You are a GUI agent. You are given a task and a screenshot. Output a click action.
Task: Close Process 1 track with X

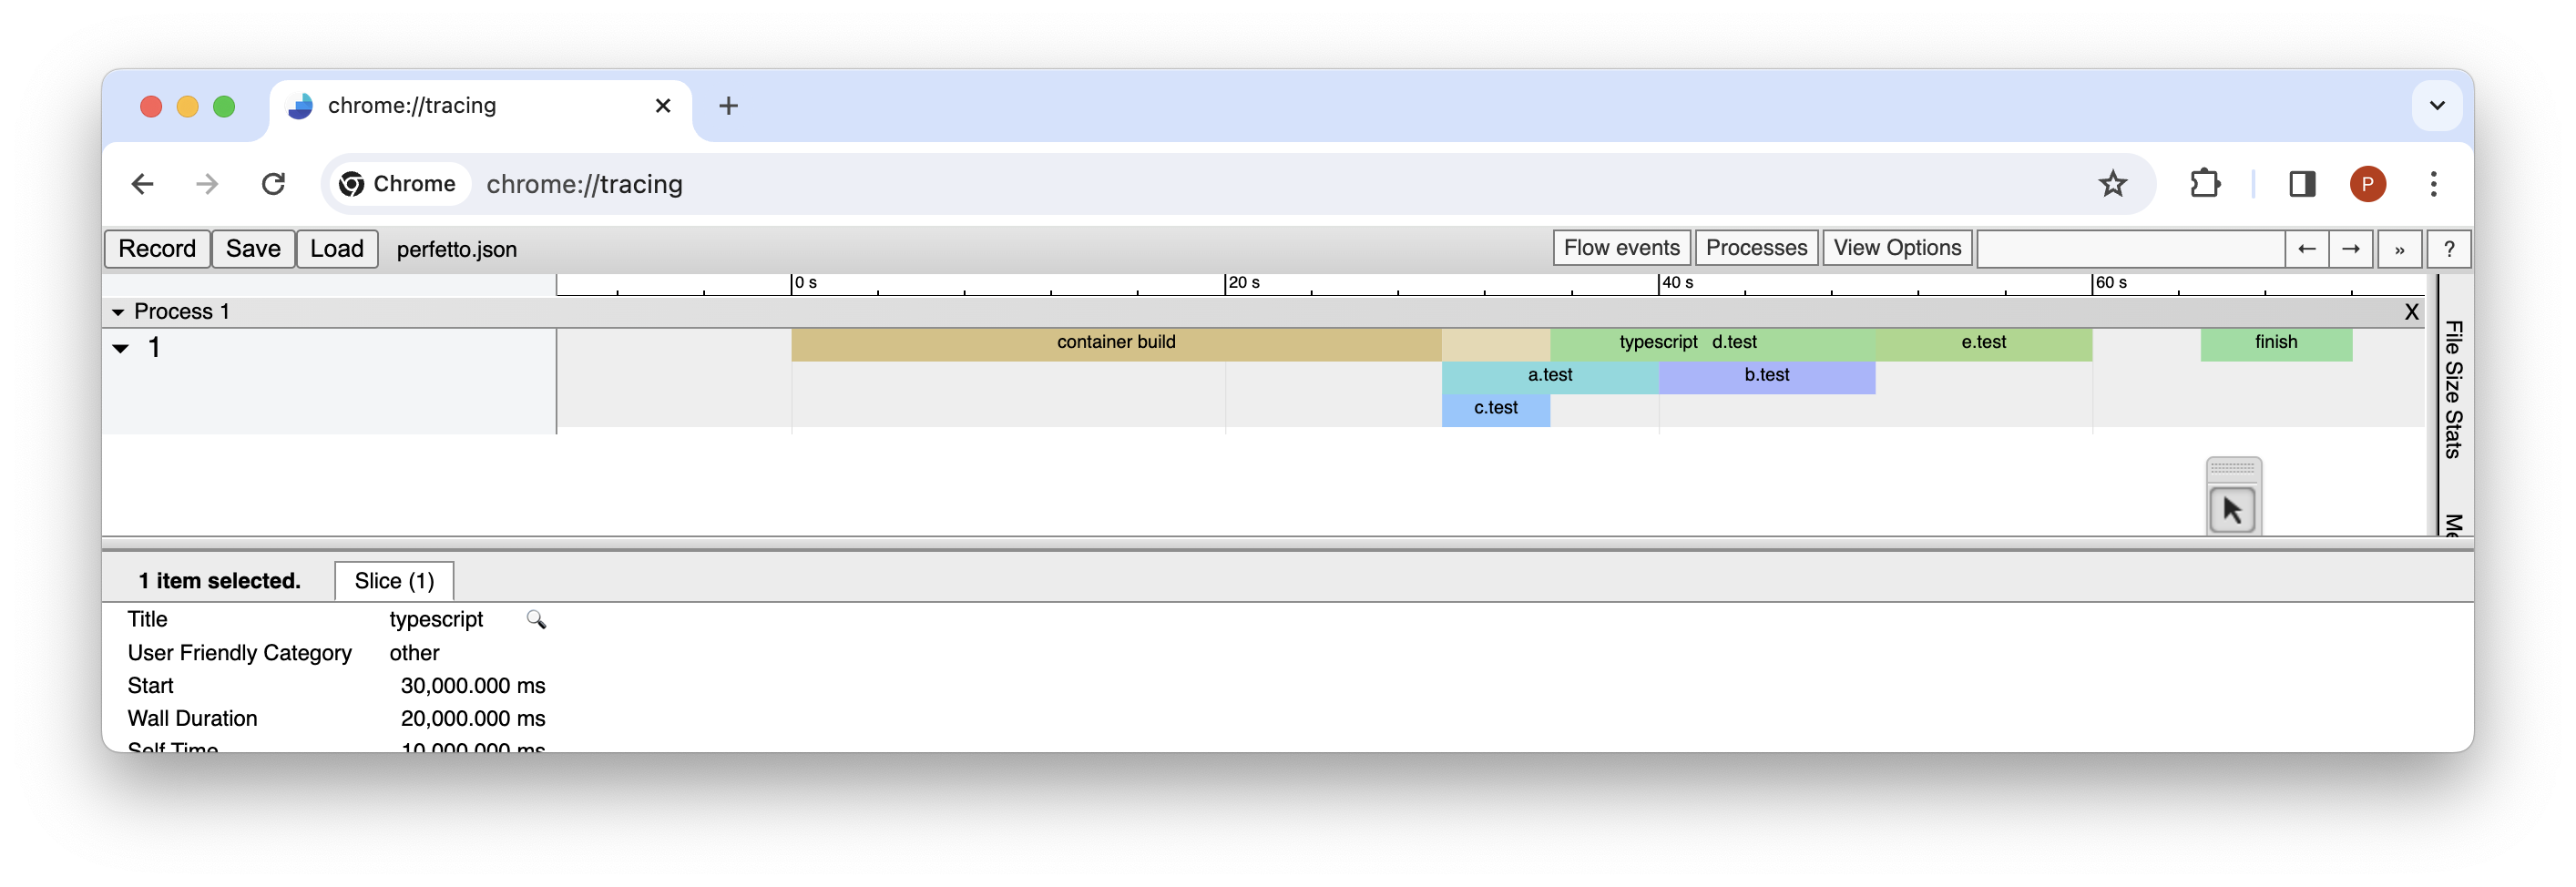pyautogui.click(x=2411, y=312)
